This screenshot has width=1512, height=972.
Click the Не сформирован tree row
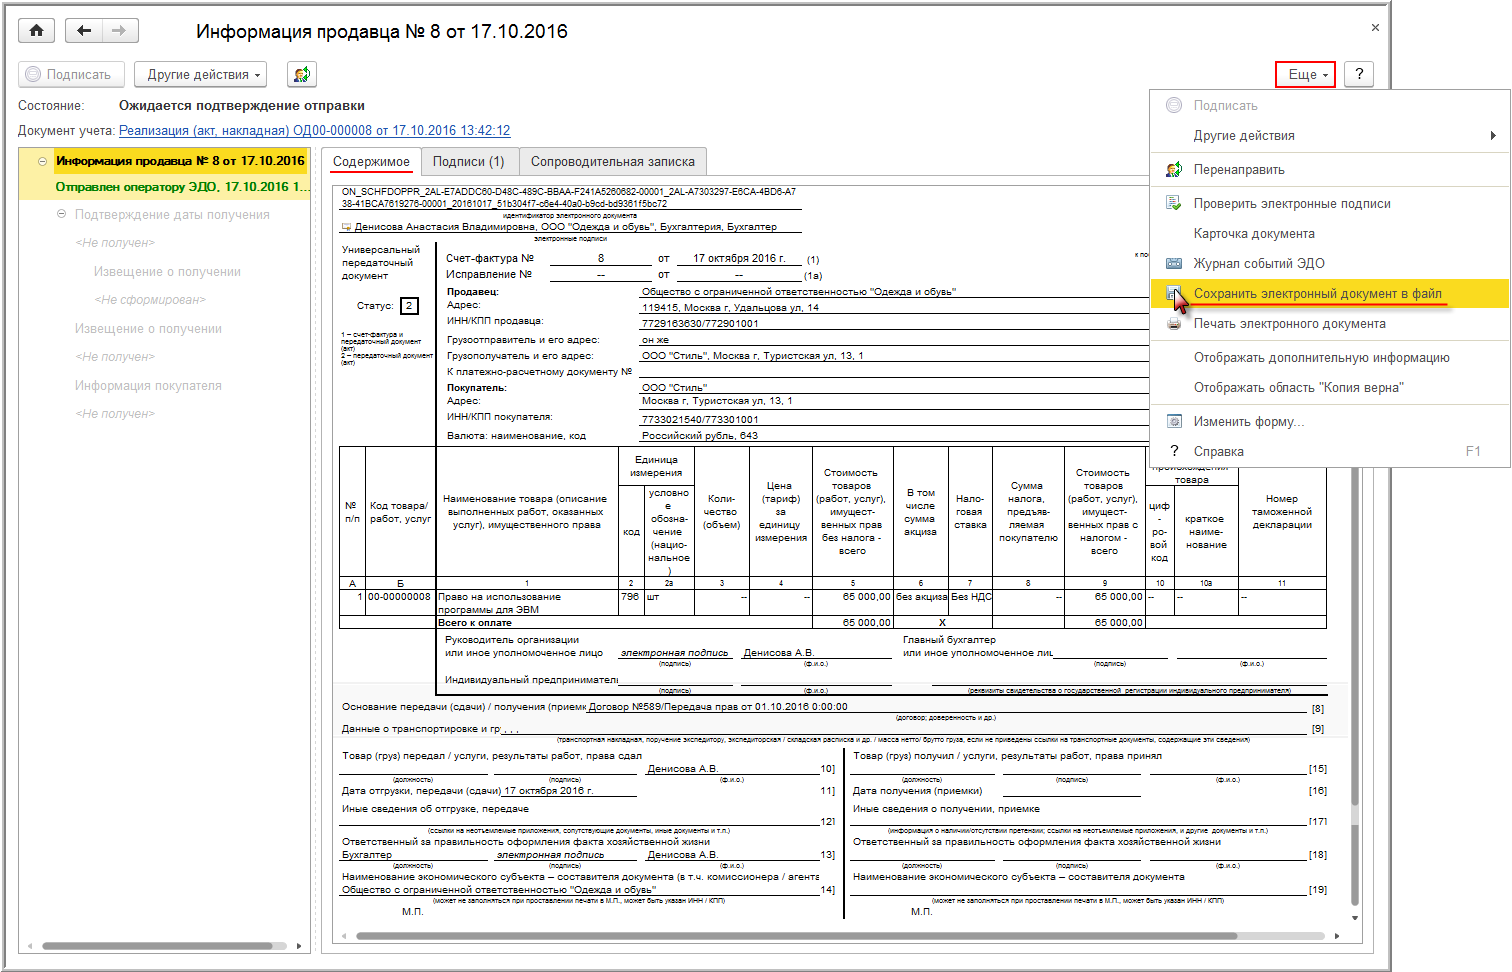[x=150, y=300]
